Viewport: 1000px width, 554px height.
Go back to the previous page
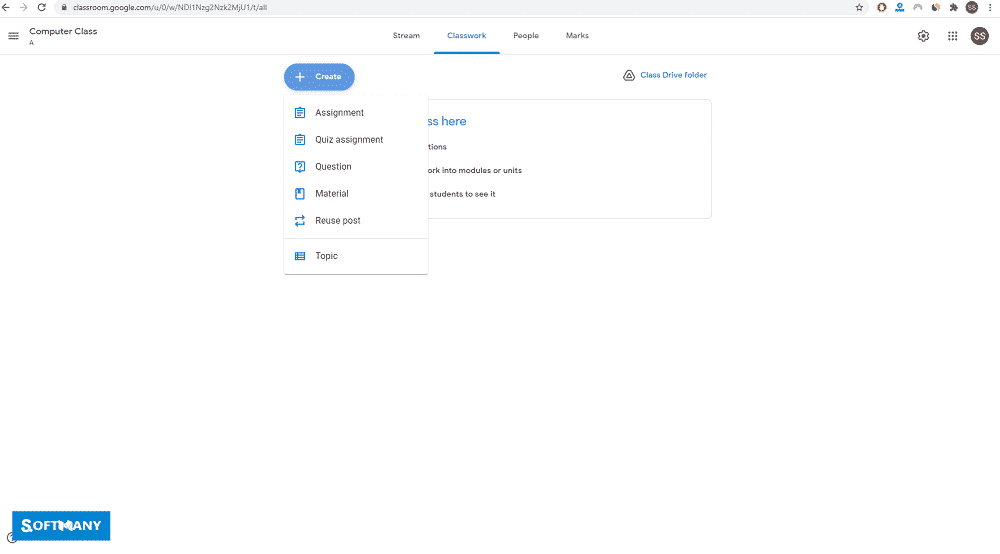point(8,7)
